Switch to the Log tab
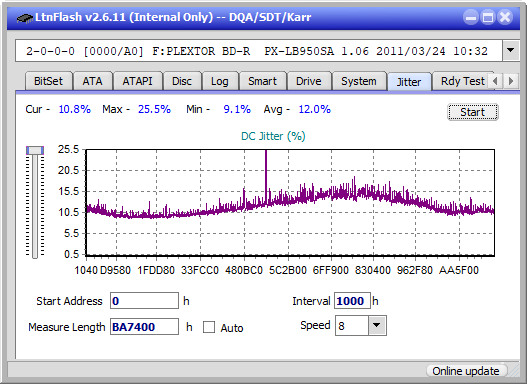This screenshot has height=384, width=527. click(x=219, y=81)
